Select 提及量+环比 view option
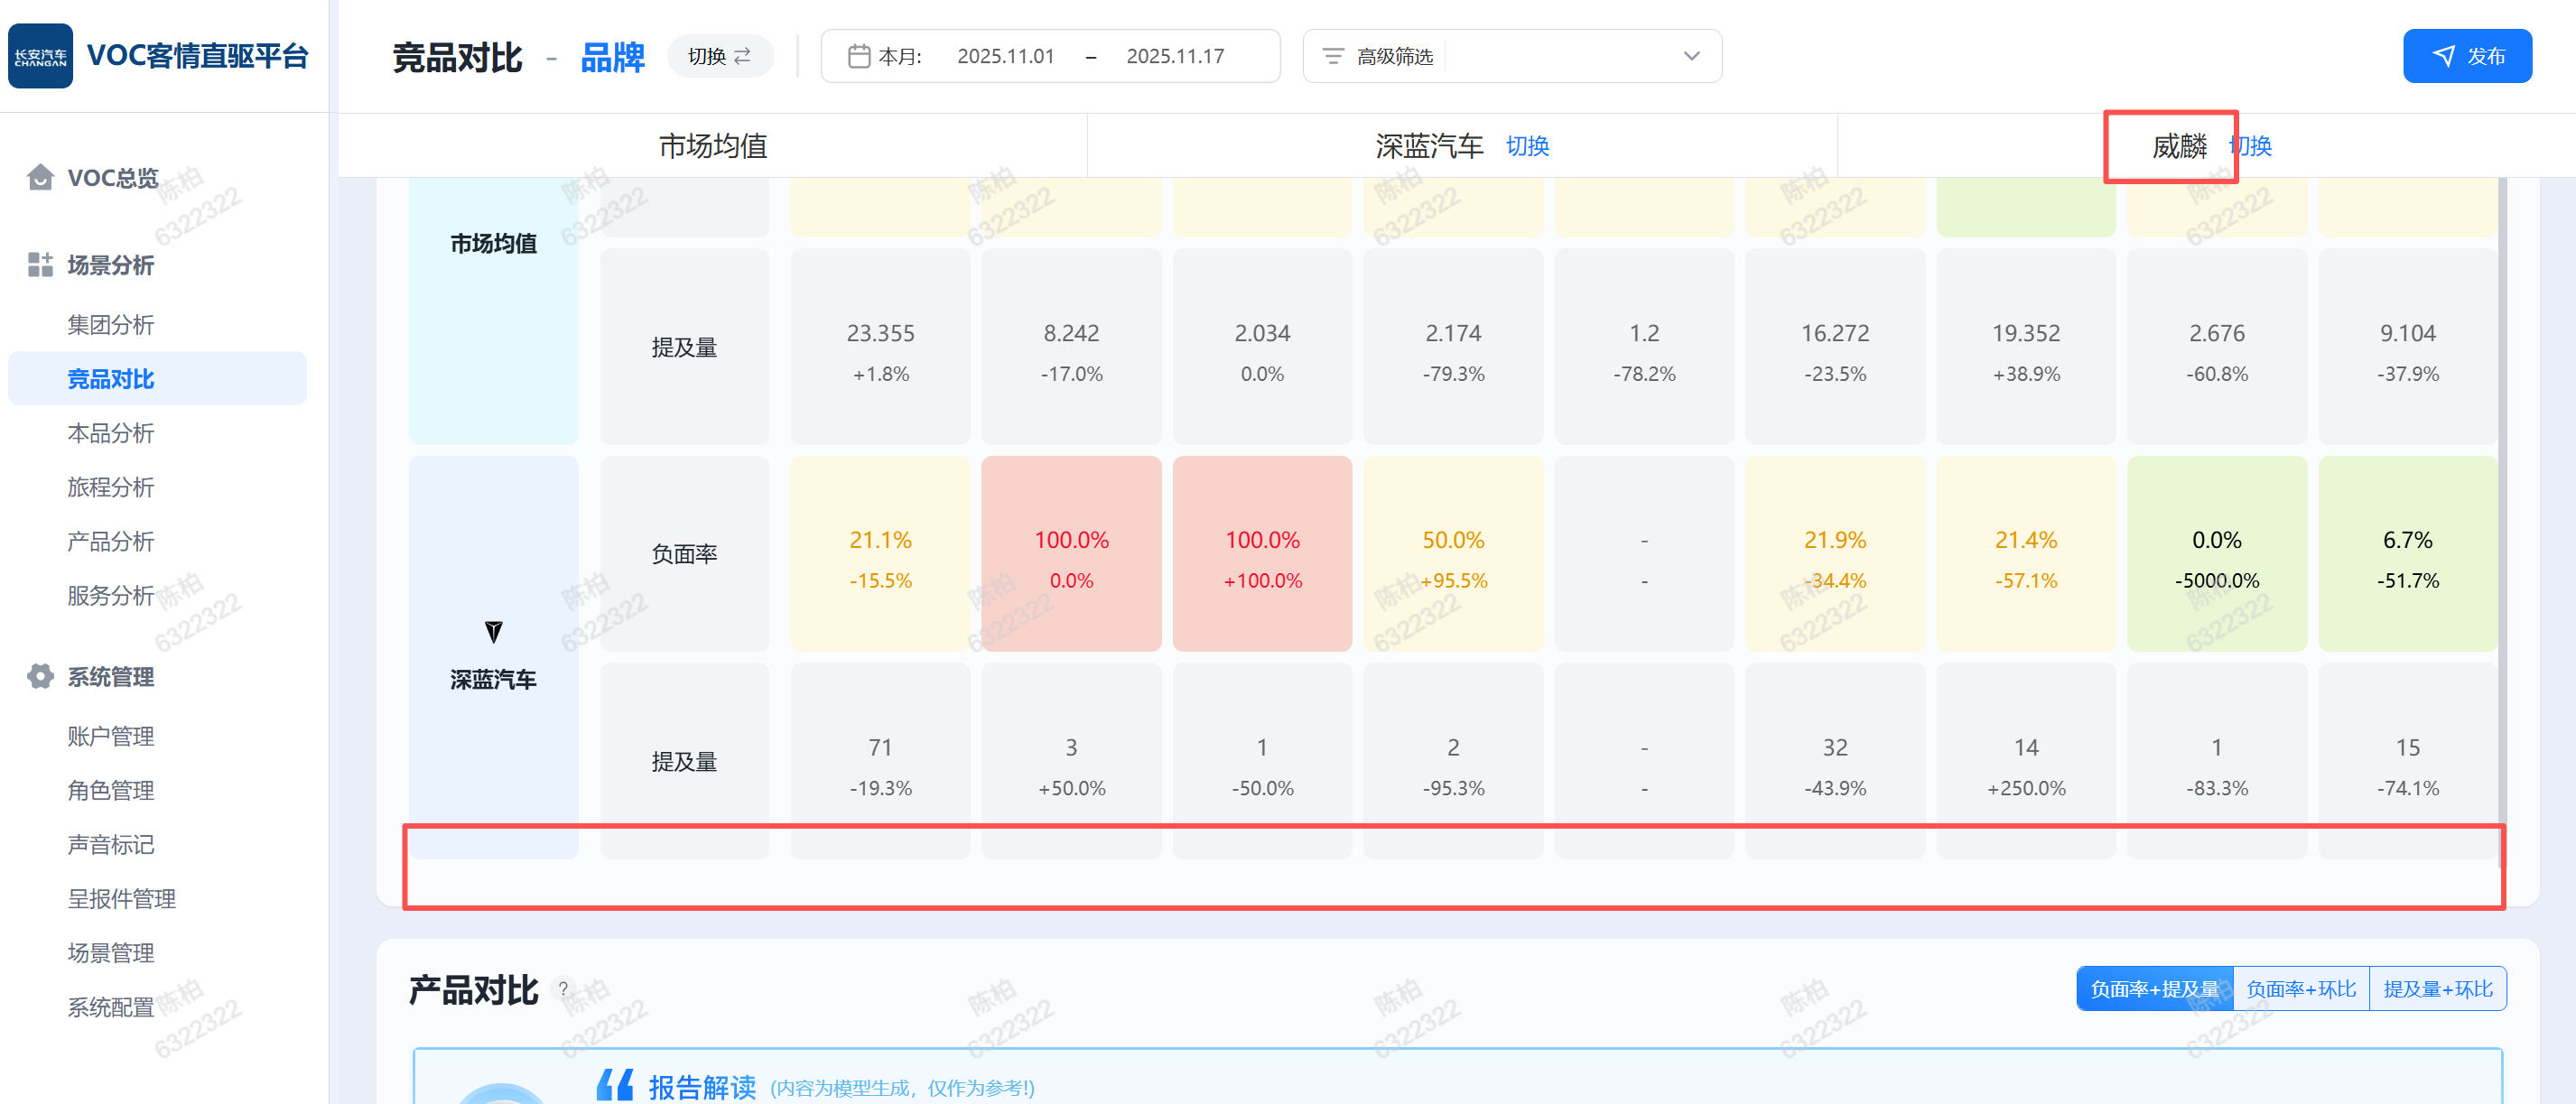Image resolution: width=2576 pixels, height=1104 pixels. click(x=2437, y=989)
